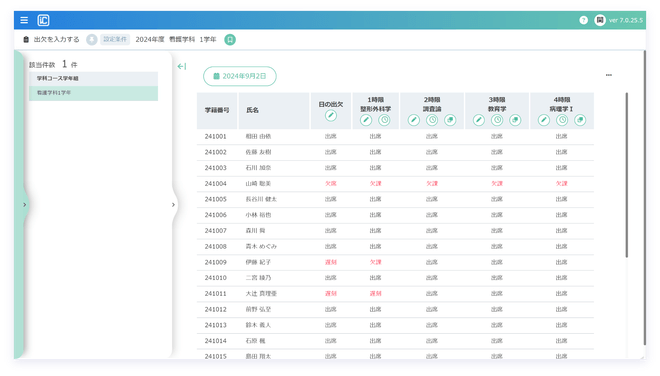
Task: Click the pencil icon under 1時限 整形外科学
Action: tap(366, 120)
